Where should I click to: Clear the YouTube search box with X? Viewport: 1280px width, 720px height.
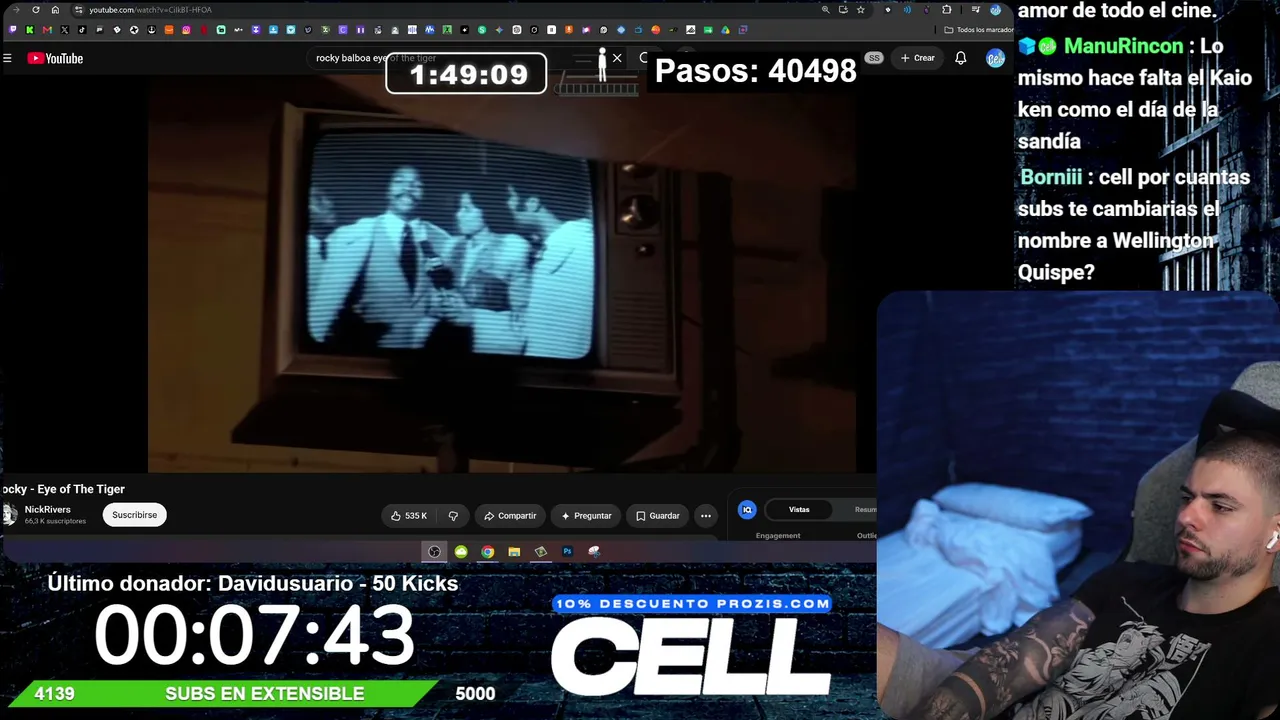pos(617,58)
